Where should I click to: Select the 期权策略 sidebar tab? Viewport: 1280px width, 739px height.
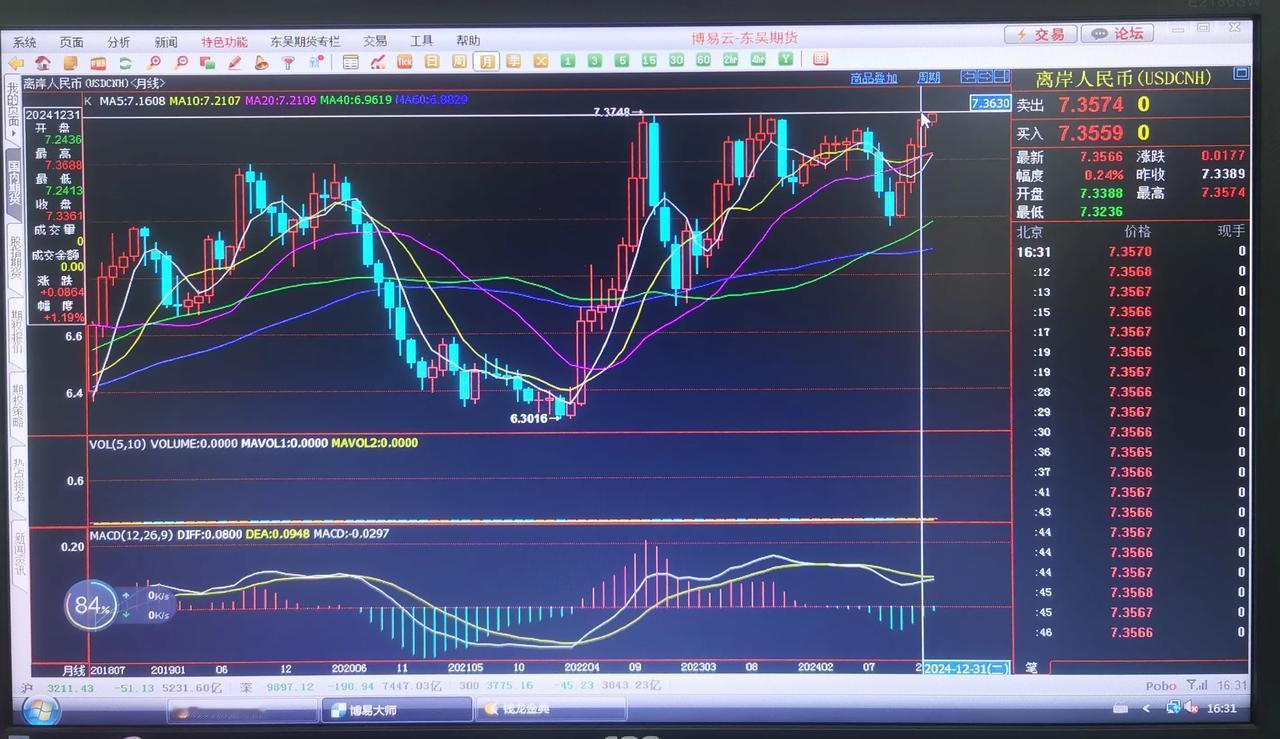(17, 406)
